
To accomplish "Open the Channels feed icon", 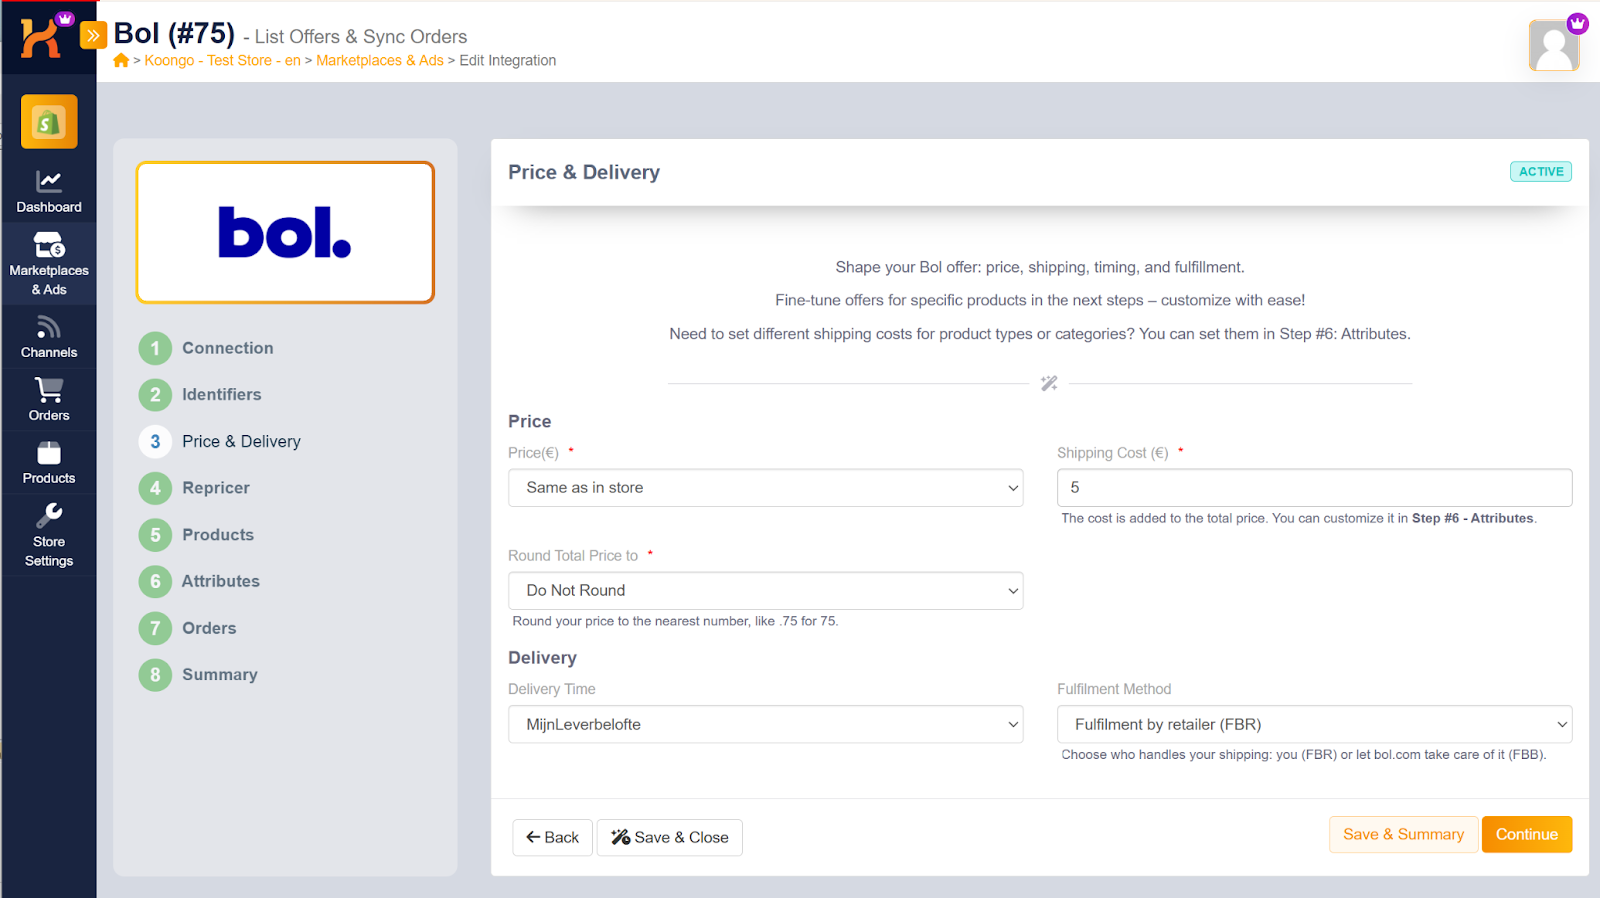I will pos(49,327).
